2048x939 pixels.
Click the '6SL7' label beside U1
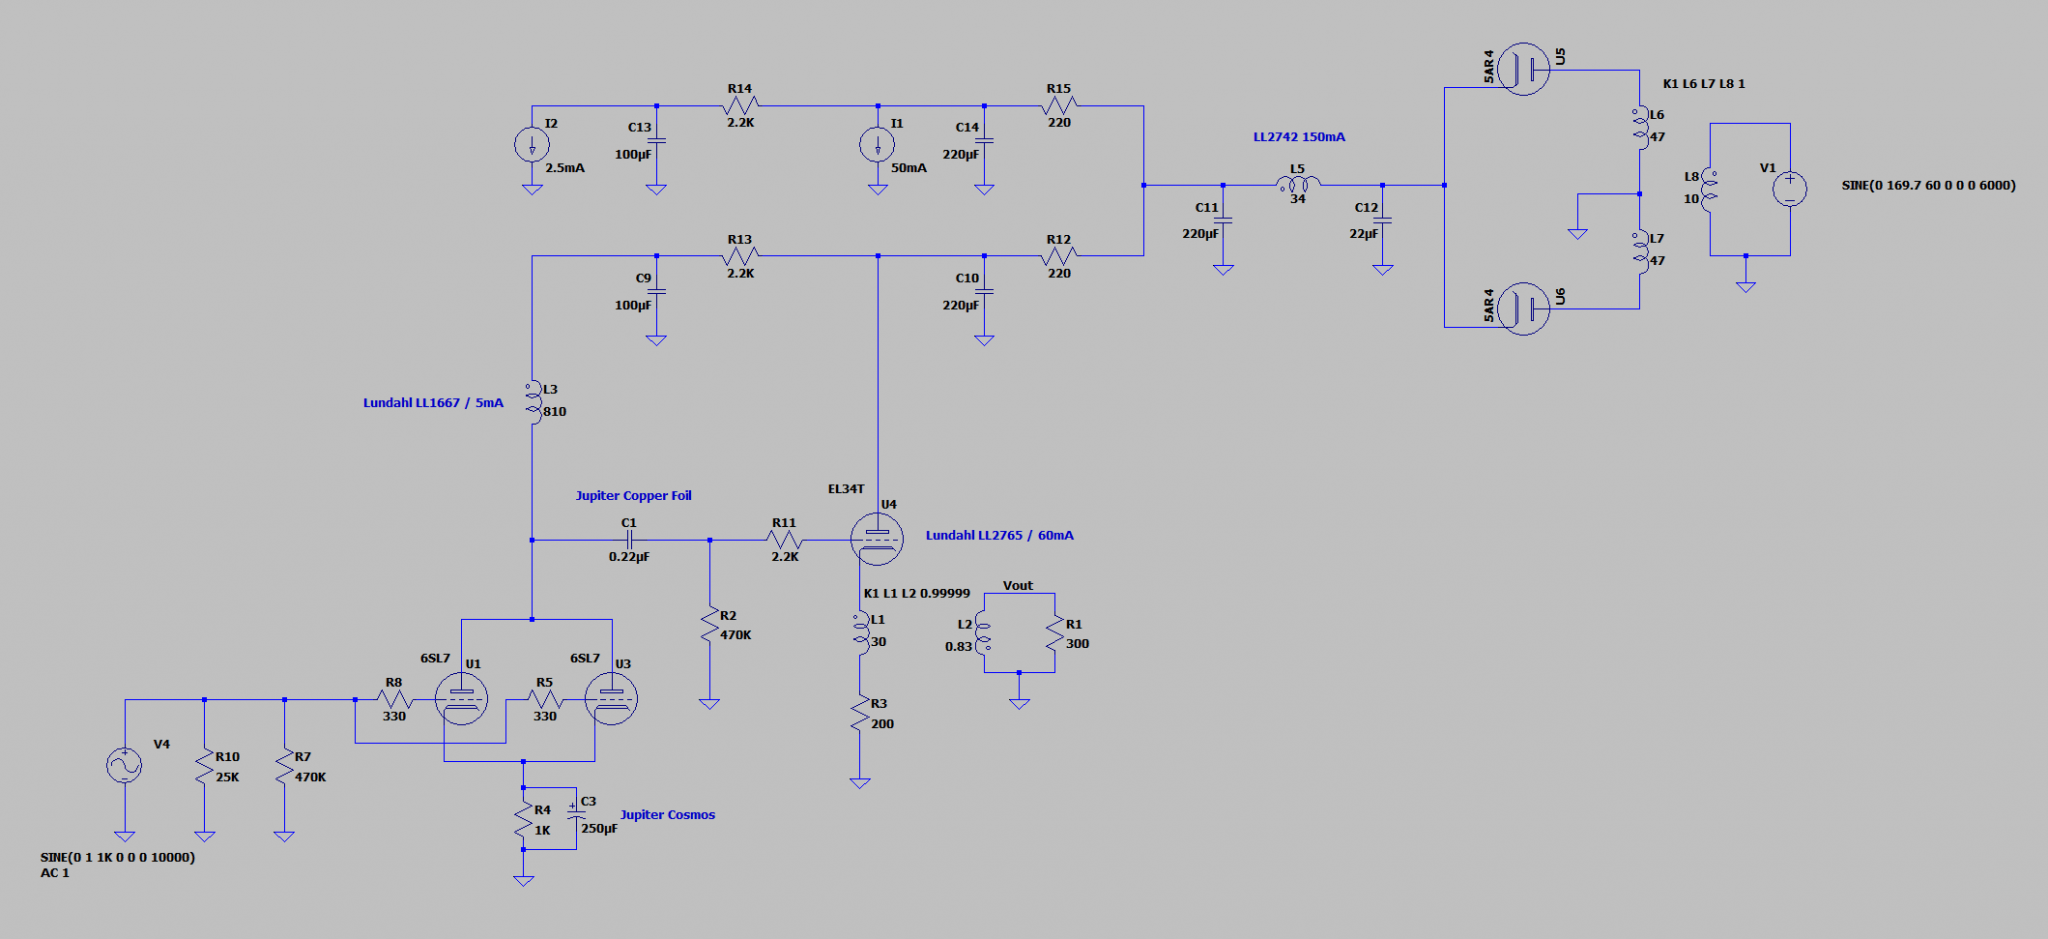[x=435, y=658]
